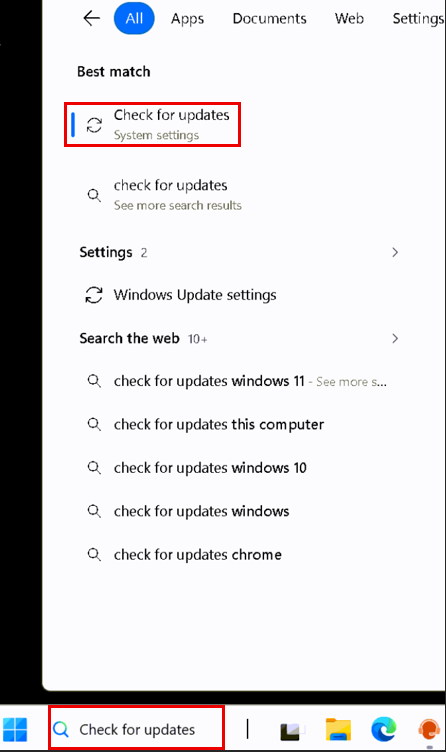Click the sync icon beside Windows Update settings
Screen dimensions: 446x752
click(94, 295)
